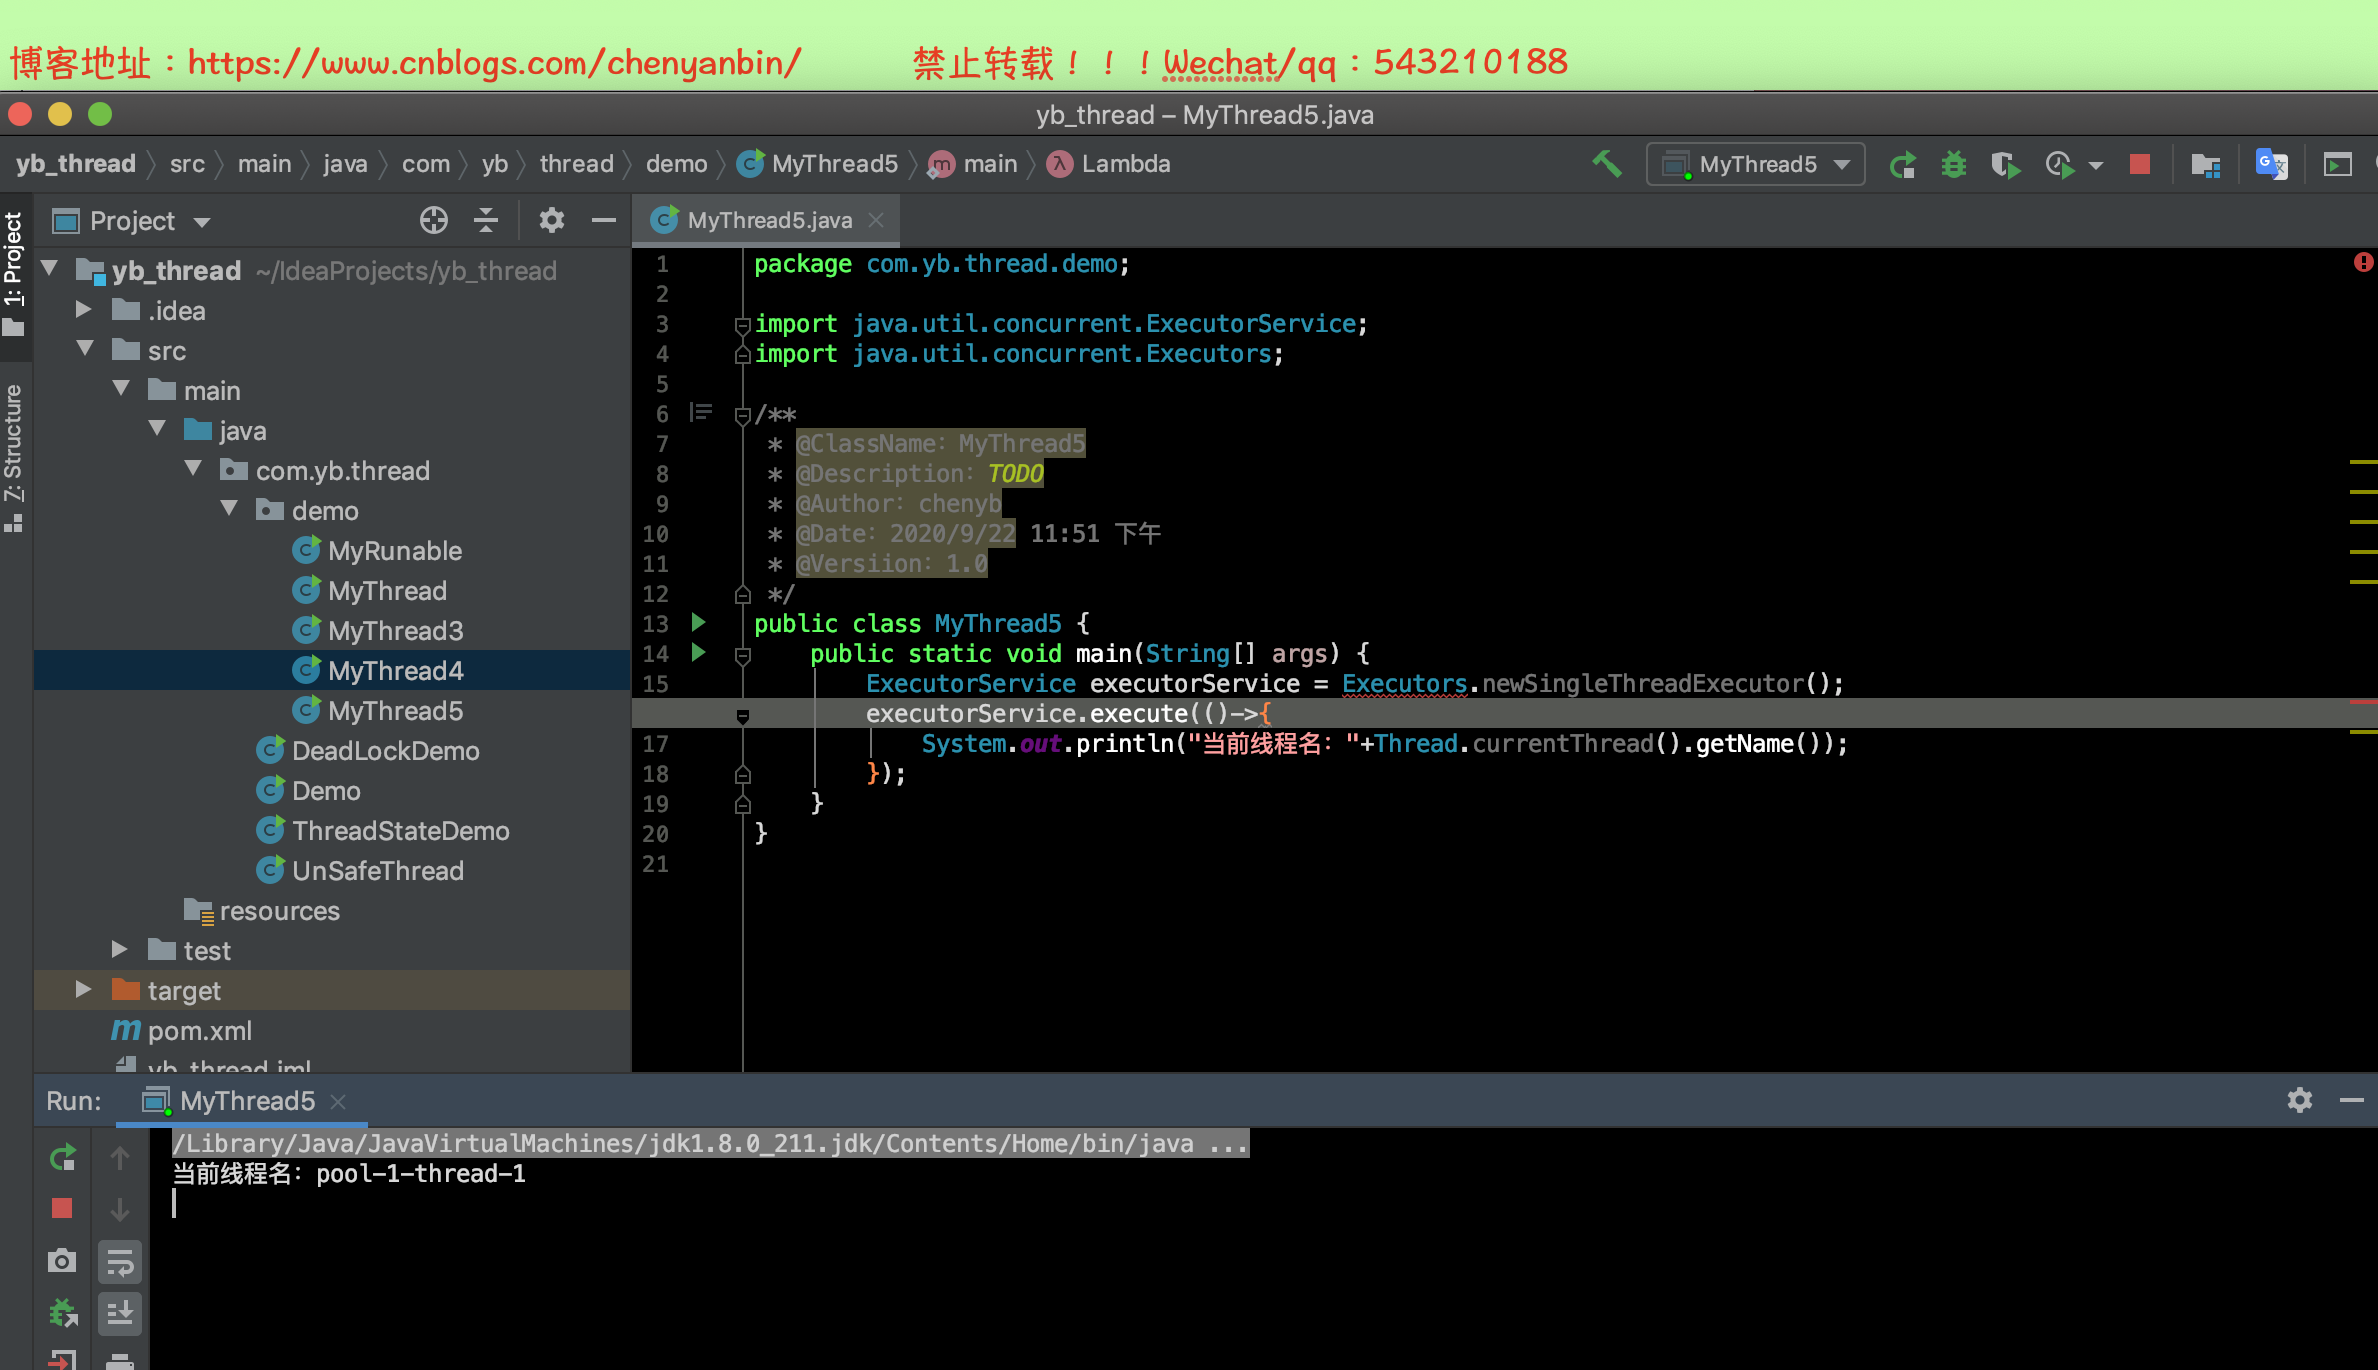
Task: Stop the process with the red toolbar square
Action: pyautogui.click(x=2140, y=164)
